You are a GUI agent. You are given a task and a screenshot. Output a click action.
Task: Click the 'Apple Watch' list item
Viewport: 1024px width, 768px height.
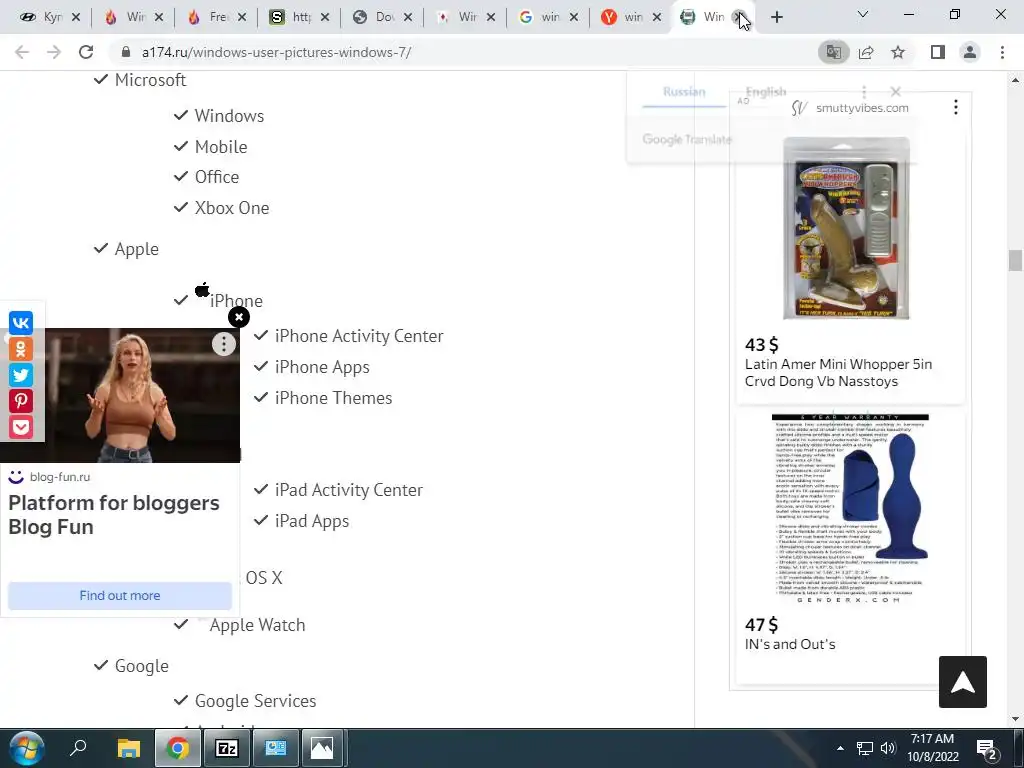click(x=257, y=625)
